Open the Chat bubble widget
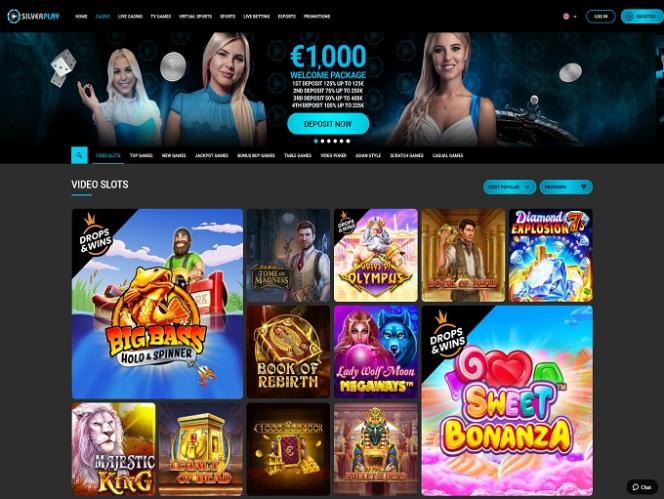The width and height of the screenshot is (664, 499). click(x=642, y=487)
